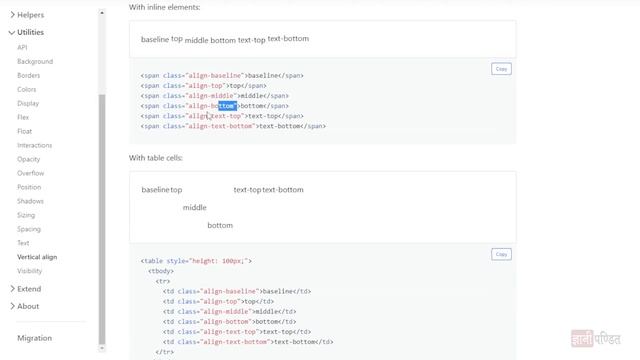Navigate to Display utilities
The width and height of the screenshot is (640, 360).
(x=28, y=103)
